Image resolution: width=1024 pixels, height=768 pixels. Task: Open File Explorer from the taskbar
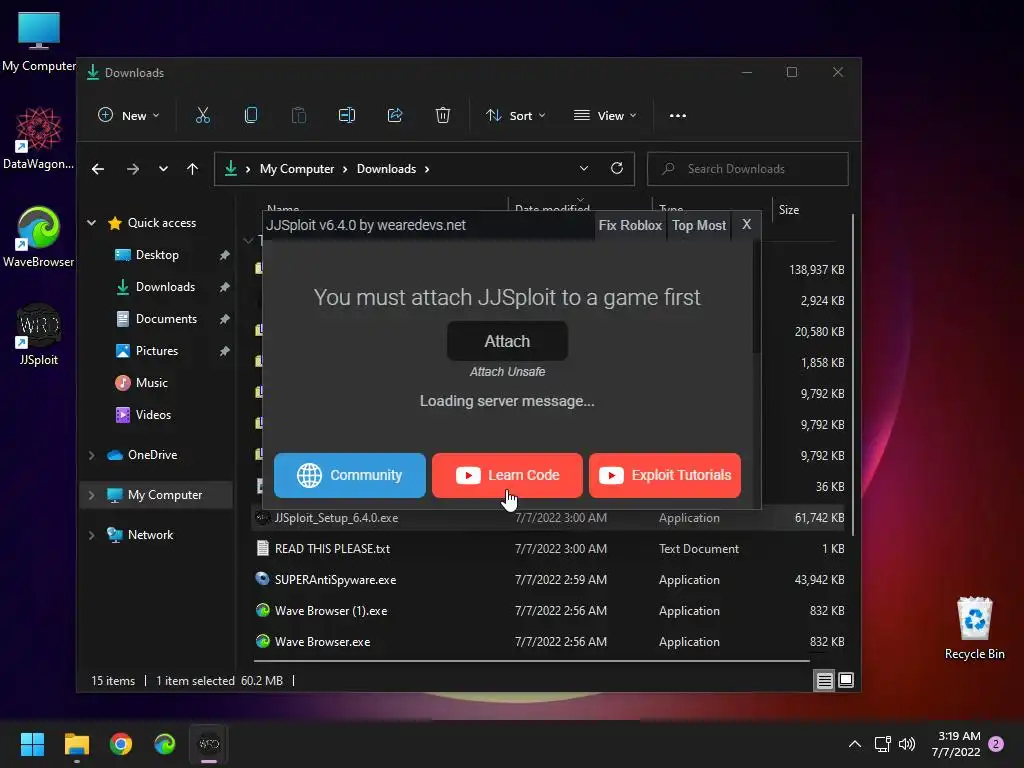coord(76,744)
